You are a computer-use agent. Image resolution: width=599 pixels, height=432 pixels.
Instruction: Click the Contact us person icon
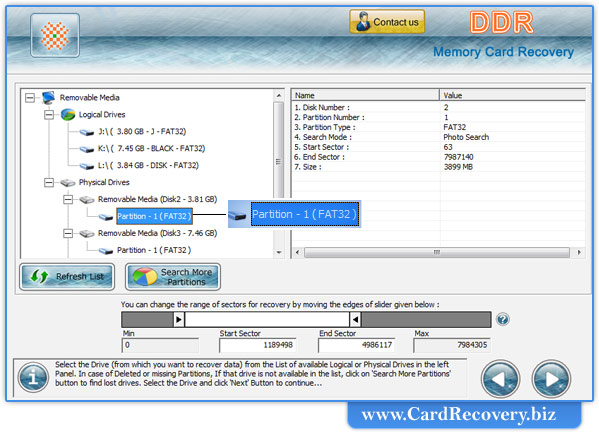[362, 22]
